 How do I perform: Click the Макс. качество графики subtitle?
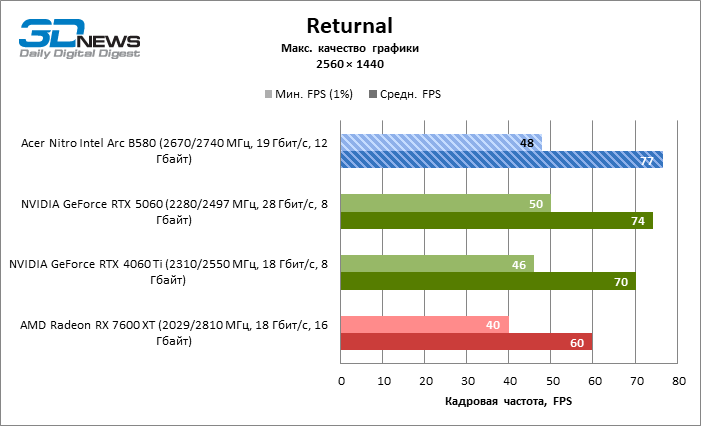click(350, 48)
